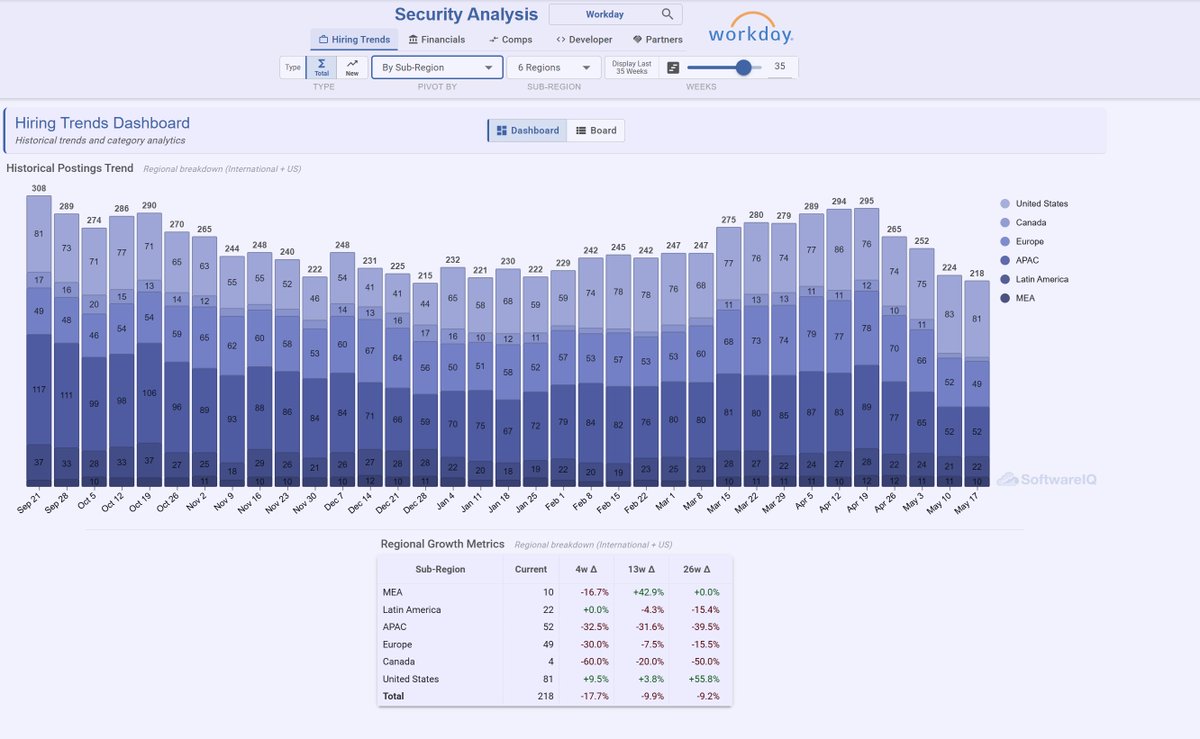Toggle Latin America legend entry
Image resolution: width=1200 pixels, height=739 pixels.
click(x=1034, y=279)
